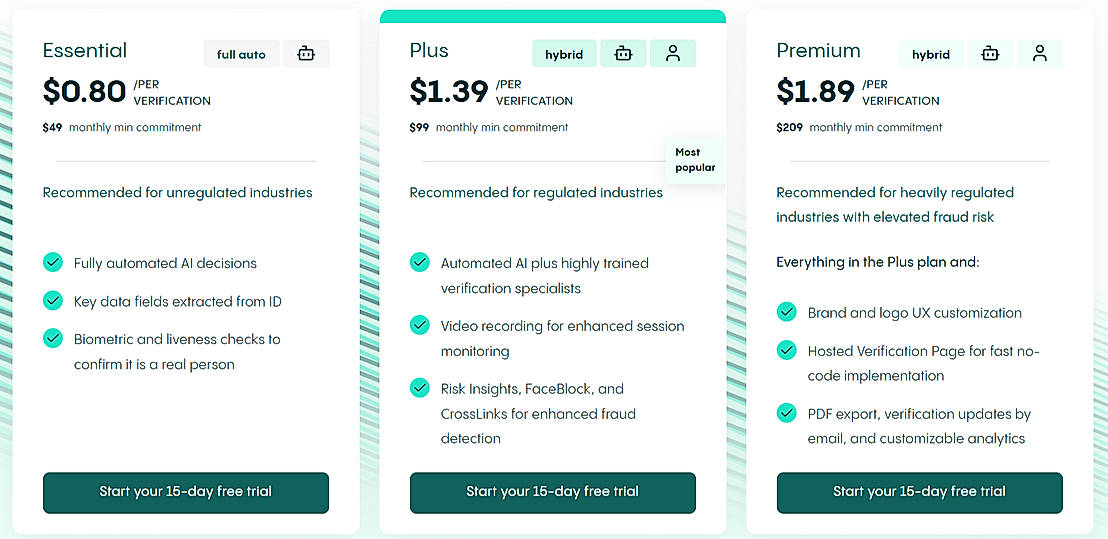Click the checkmark beside Key data fields extracted
The width and height of the screenshot is (1108, 539).
pyautogui.click(x=53, y=300)
